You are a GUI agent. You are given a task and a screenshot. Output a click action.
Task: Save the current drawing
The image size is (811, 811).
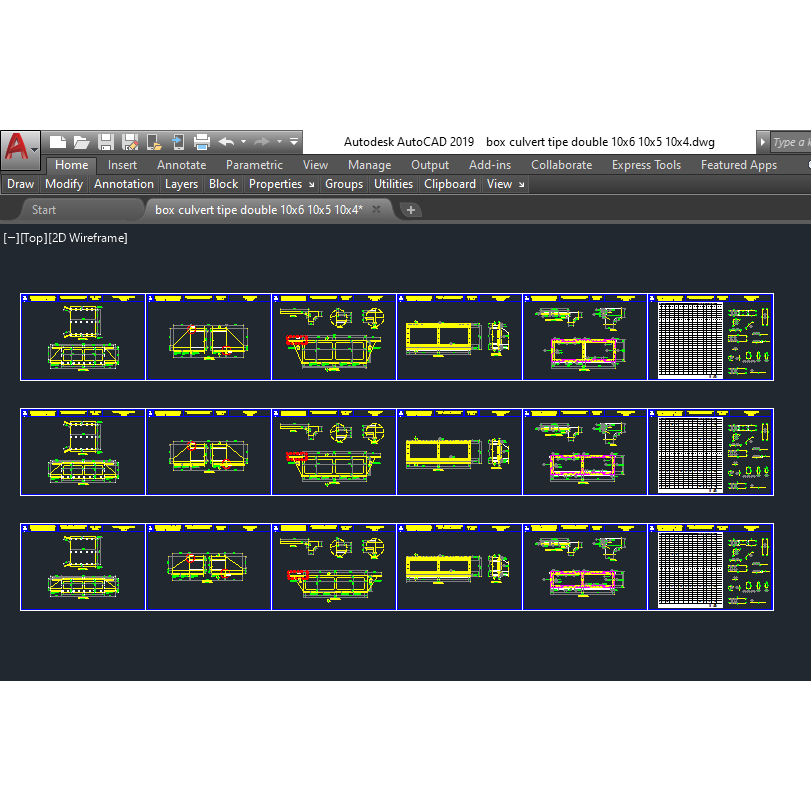coord(106,142)
